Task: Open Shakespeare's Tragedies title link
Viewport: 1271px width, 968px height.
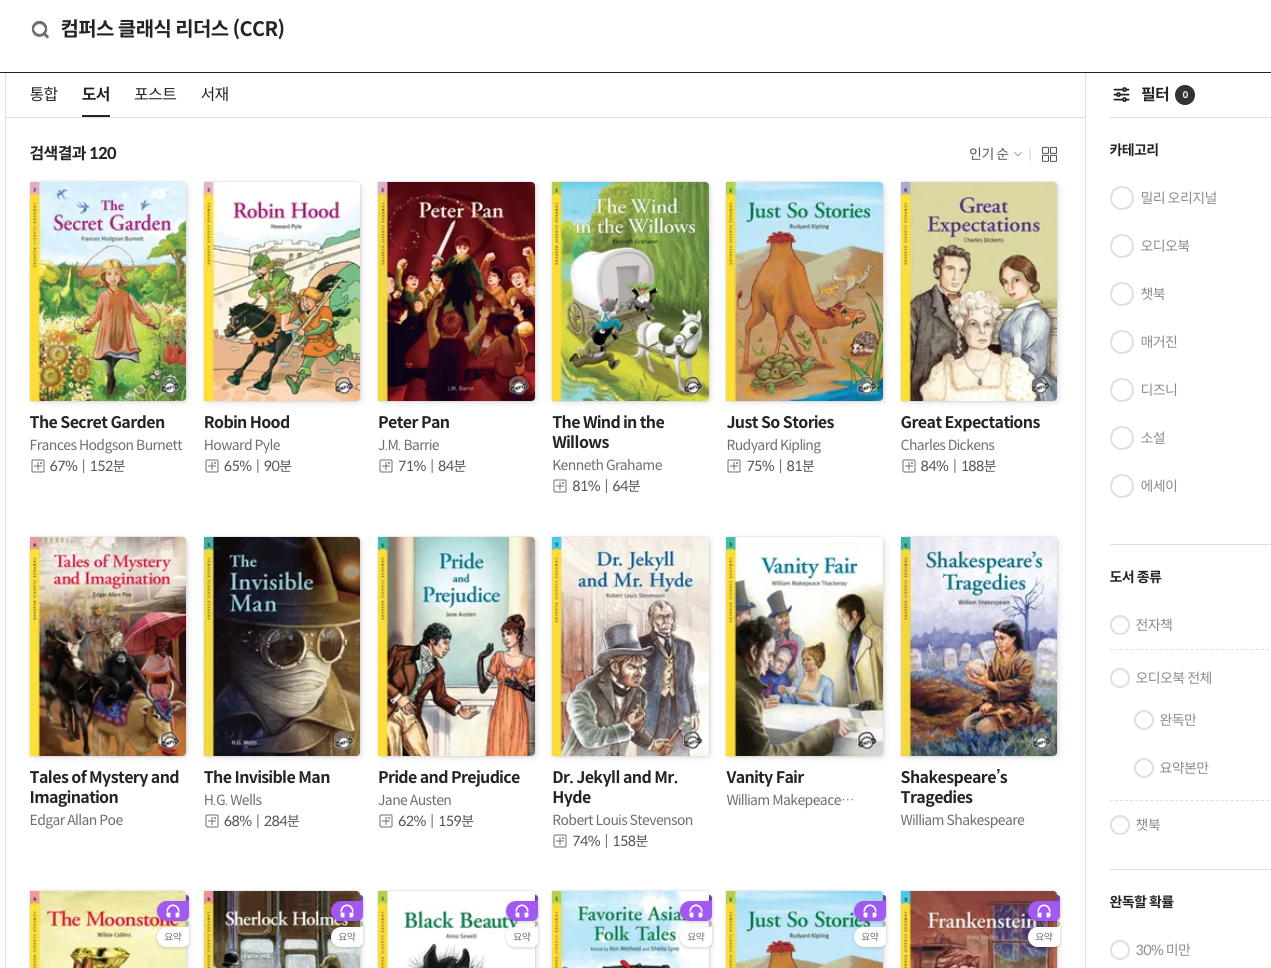Action: (954, 787)
